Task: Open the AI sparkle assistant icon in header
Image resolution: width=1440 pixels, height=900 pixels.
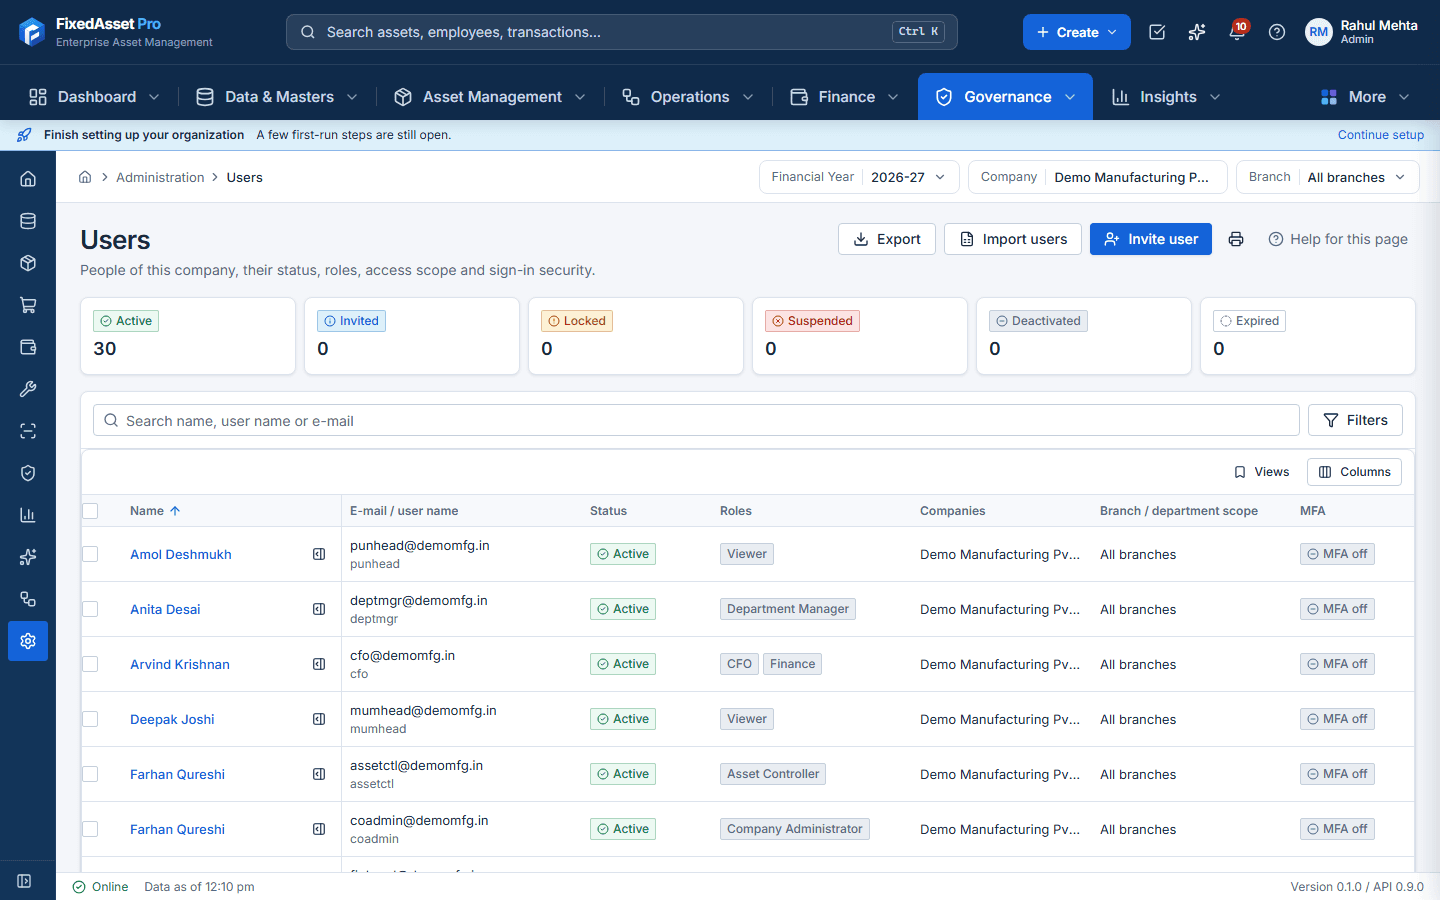Action: 1197,32
